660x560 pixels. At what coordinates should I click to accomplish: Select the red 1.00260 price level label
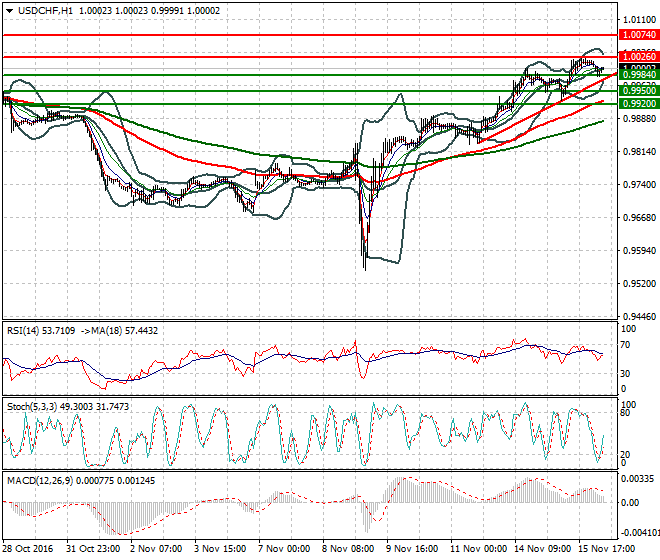[638, 57]
